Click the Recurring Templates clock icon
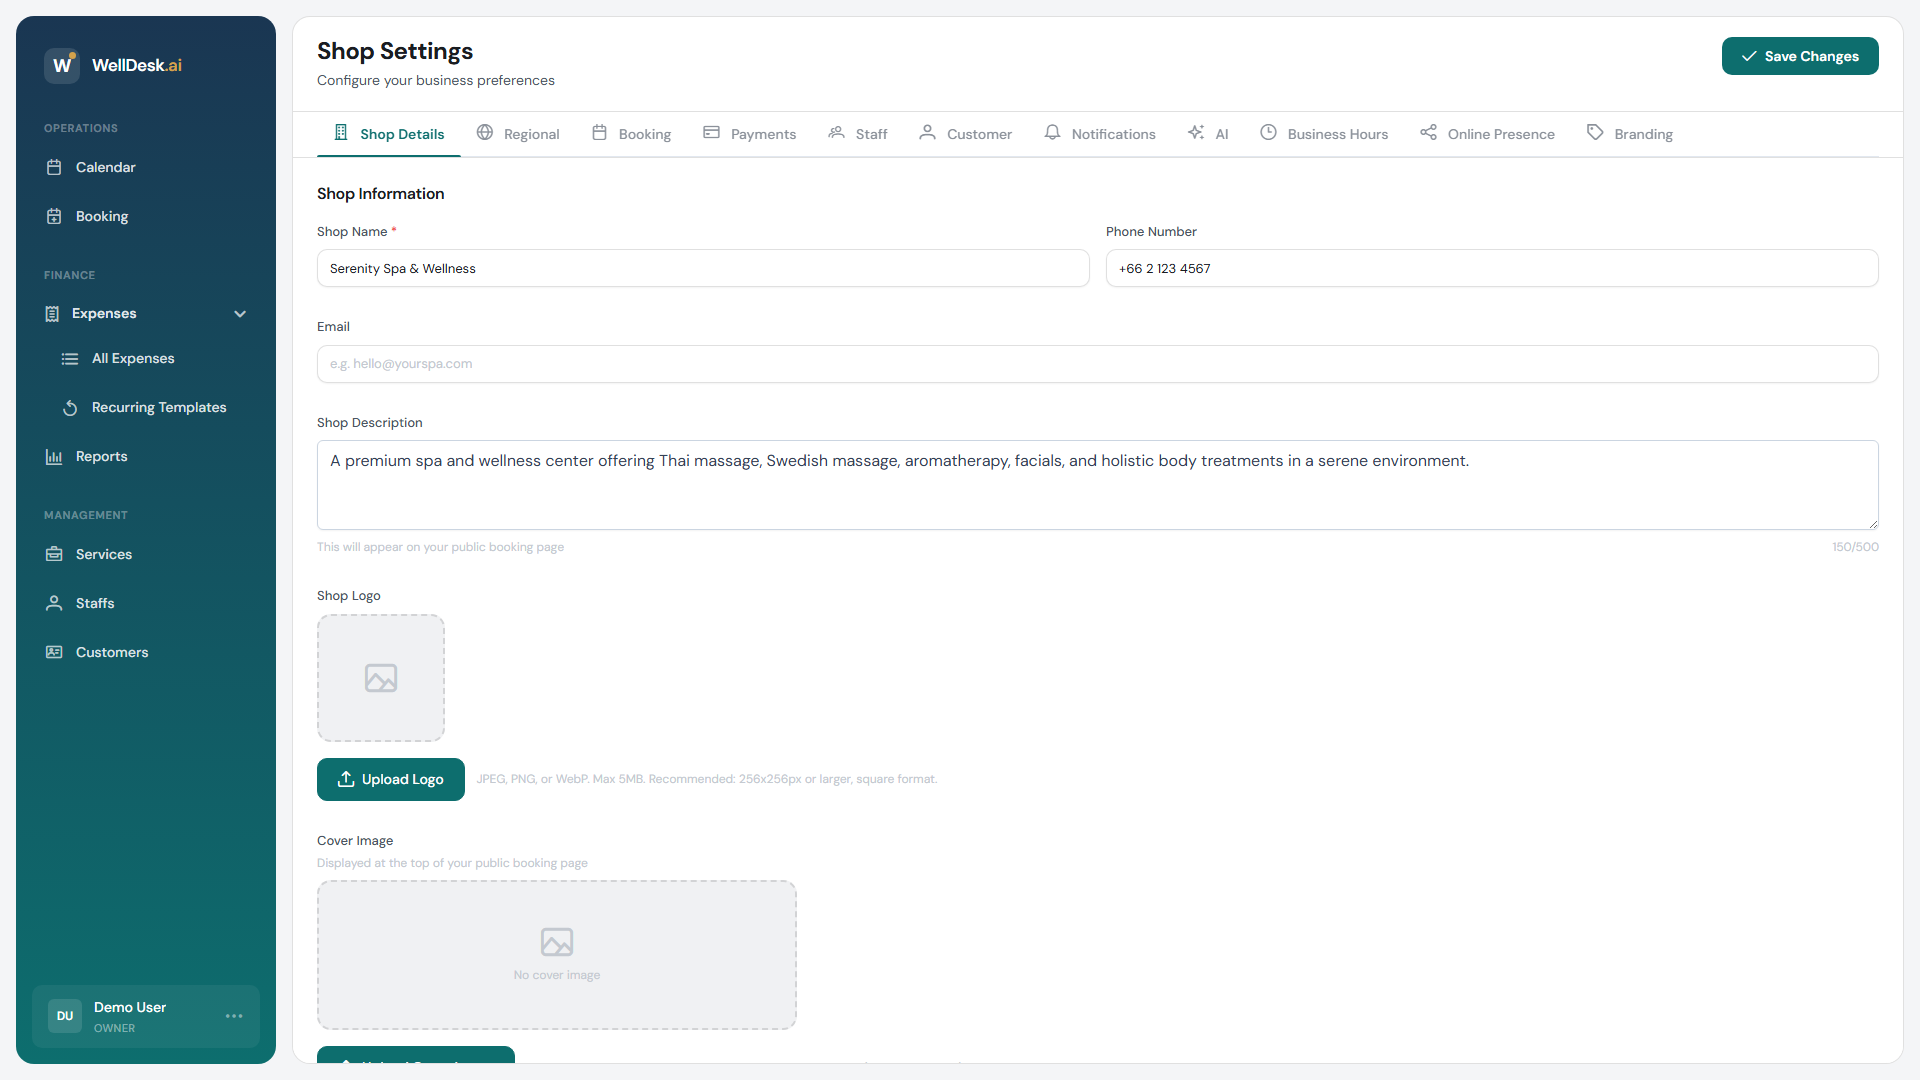 70,408
